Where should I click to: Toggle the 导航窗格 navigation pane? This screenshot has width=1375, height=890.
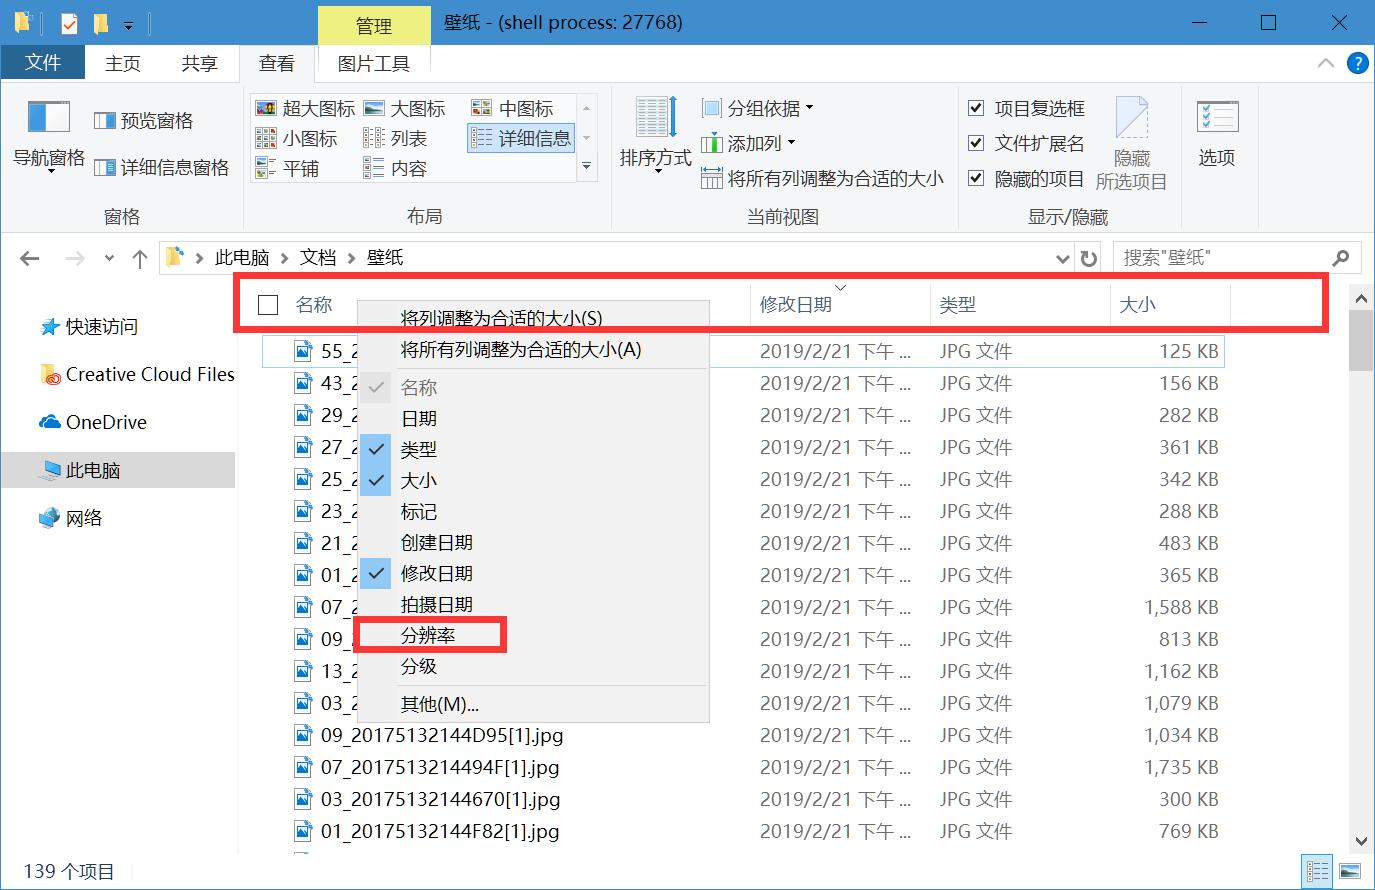[46, 135]
